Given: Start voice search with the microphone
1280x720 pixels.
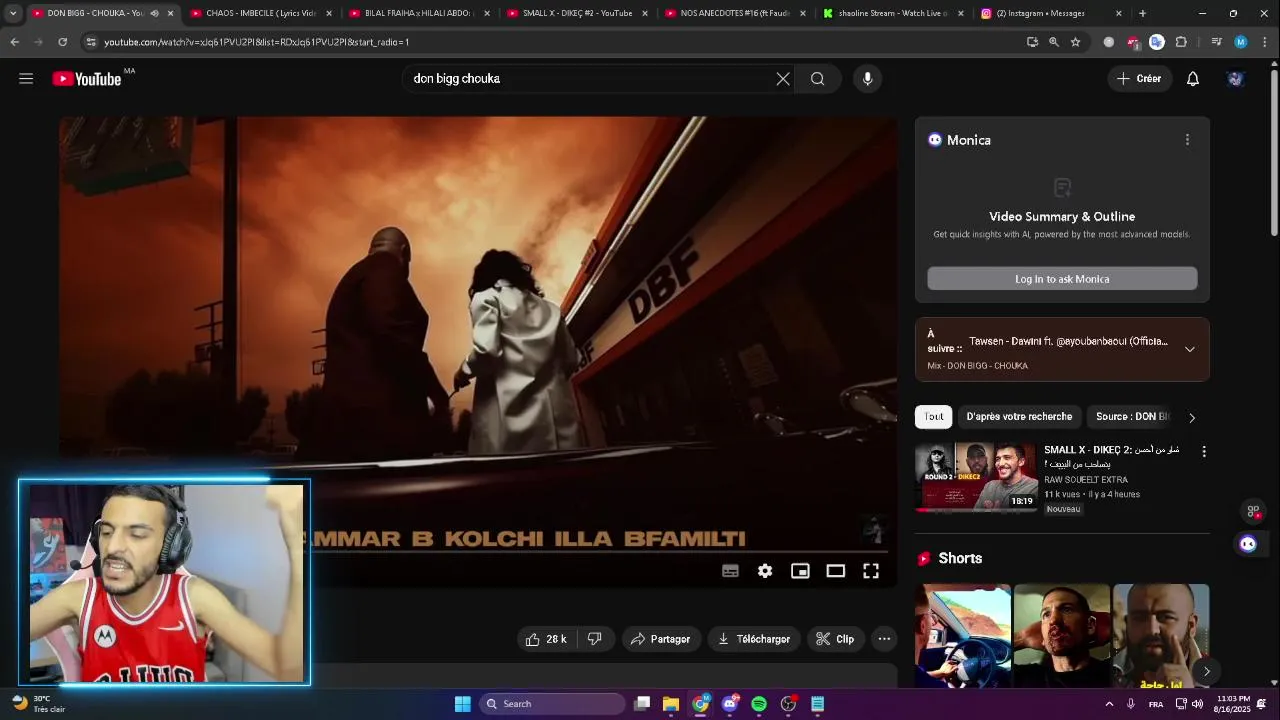Looking at the screenshot, I should 867,79.
